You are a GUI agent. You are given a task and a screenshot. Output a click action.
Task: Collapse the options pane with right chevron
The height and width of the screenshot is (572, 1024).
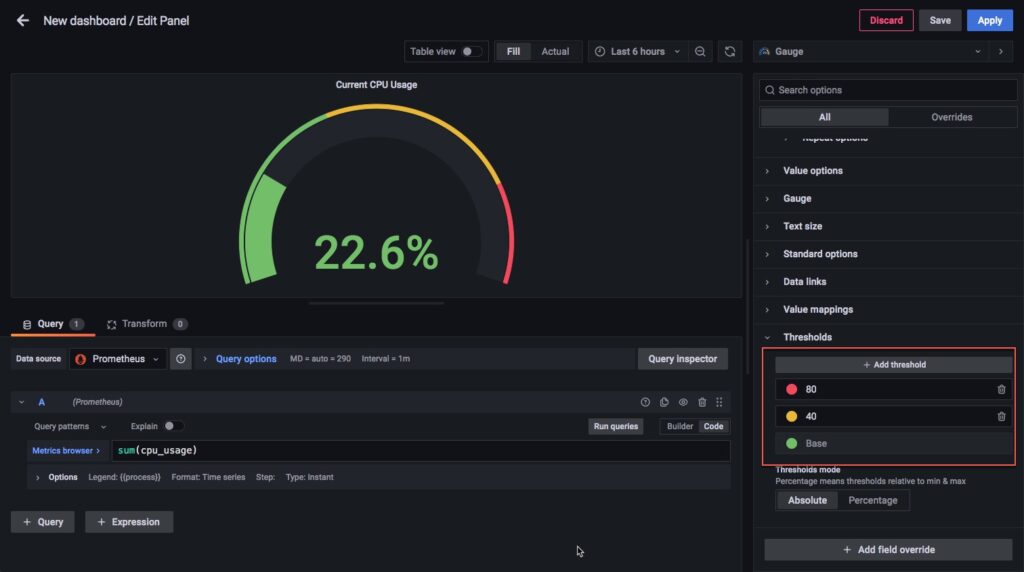[x=1000, y=52]
